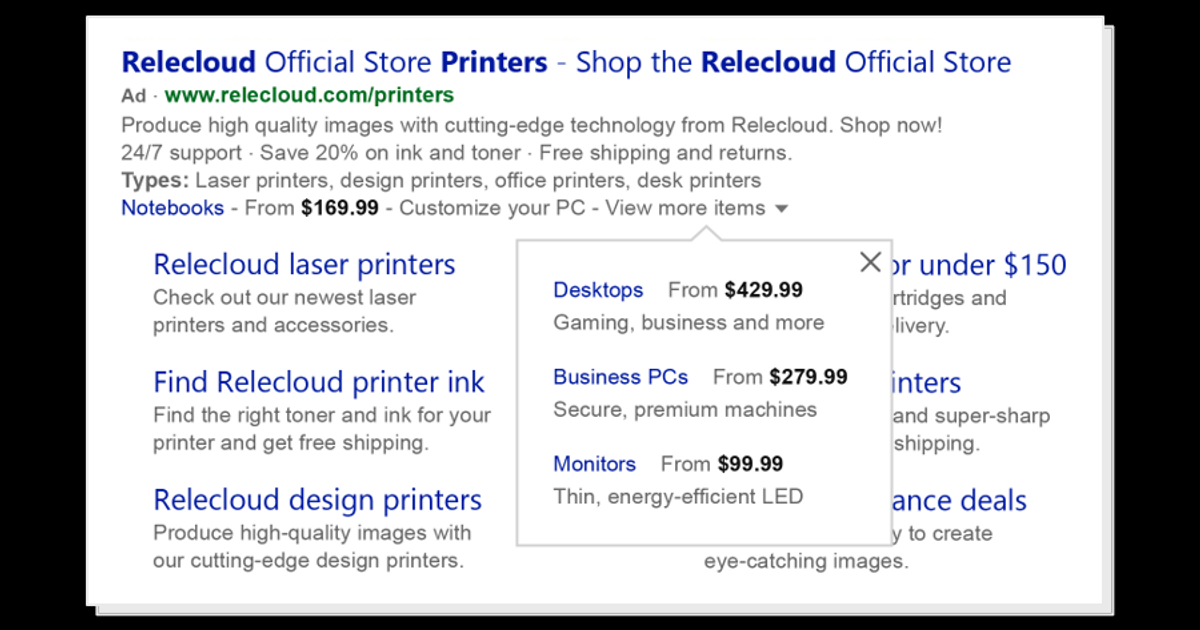This screenshot has height=630, width=1200.
Task: Open "Find Relecloud printer ink"
Action: pyautogui.click(x=319, y=382)
